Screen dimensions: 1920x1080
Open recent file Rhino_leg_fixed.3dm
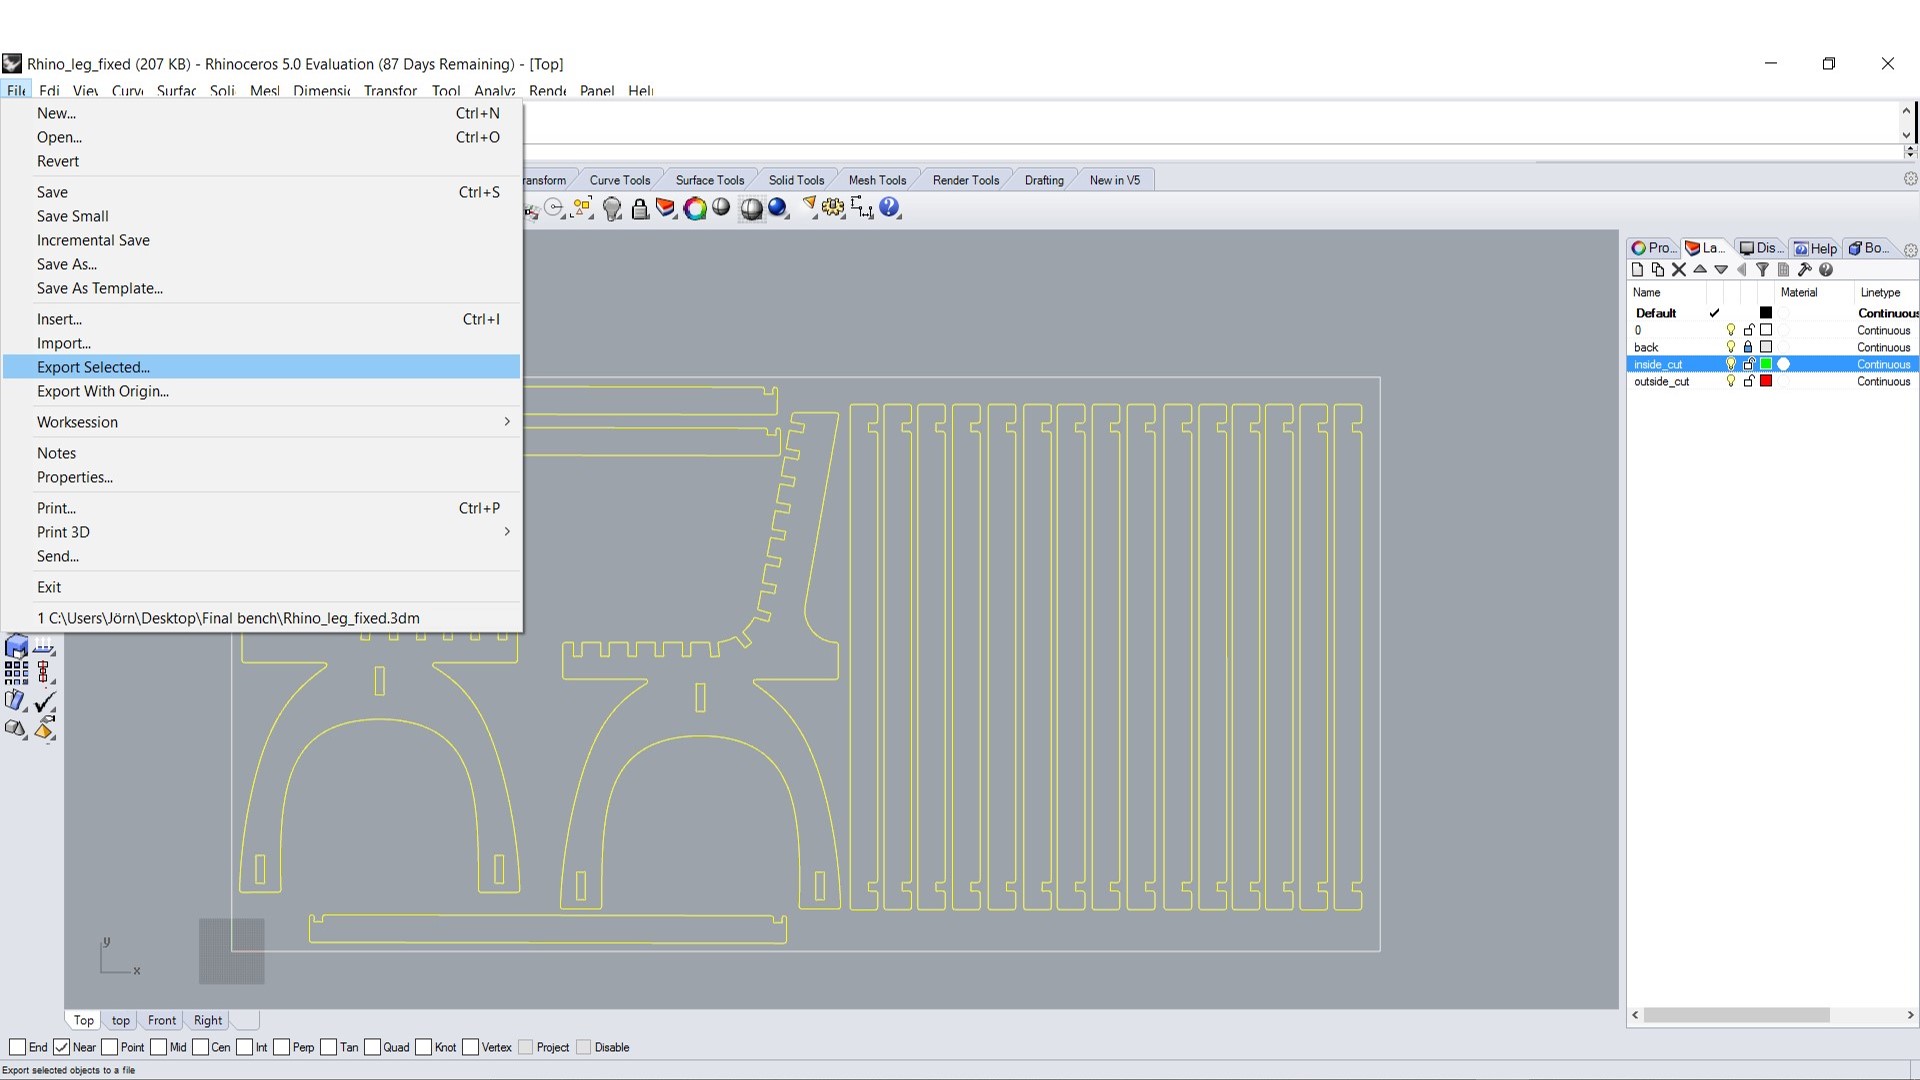(x=228, y=618)
